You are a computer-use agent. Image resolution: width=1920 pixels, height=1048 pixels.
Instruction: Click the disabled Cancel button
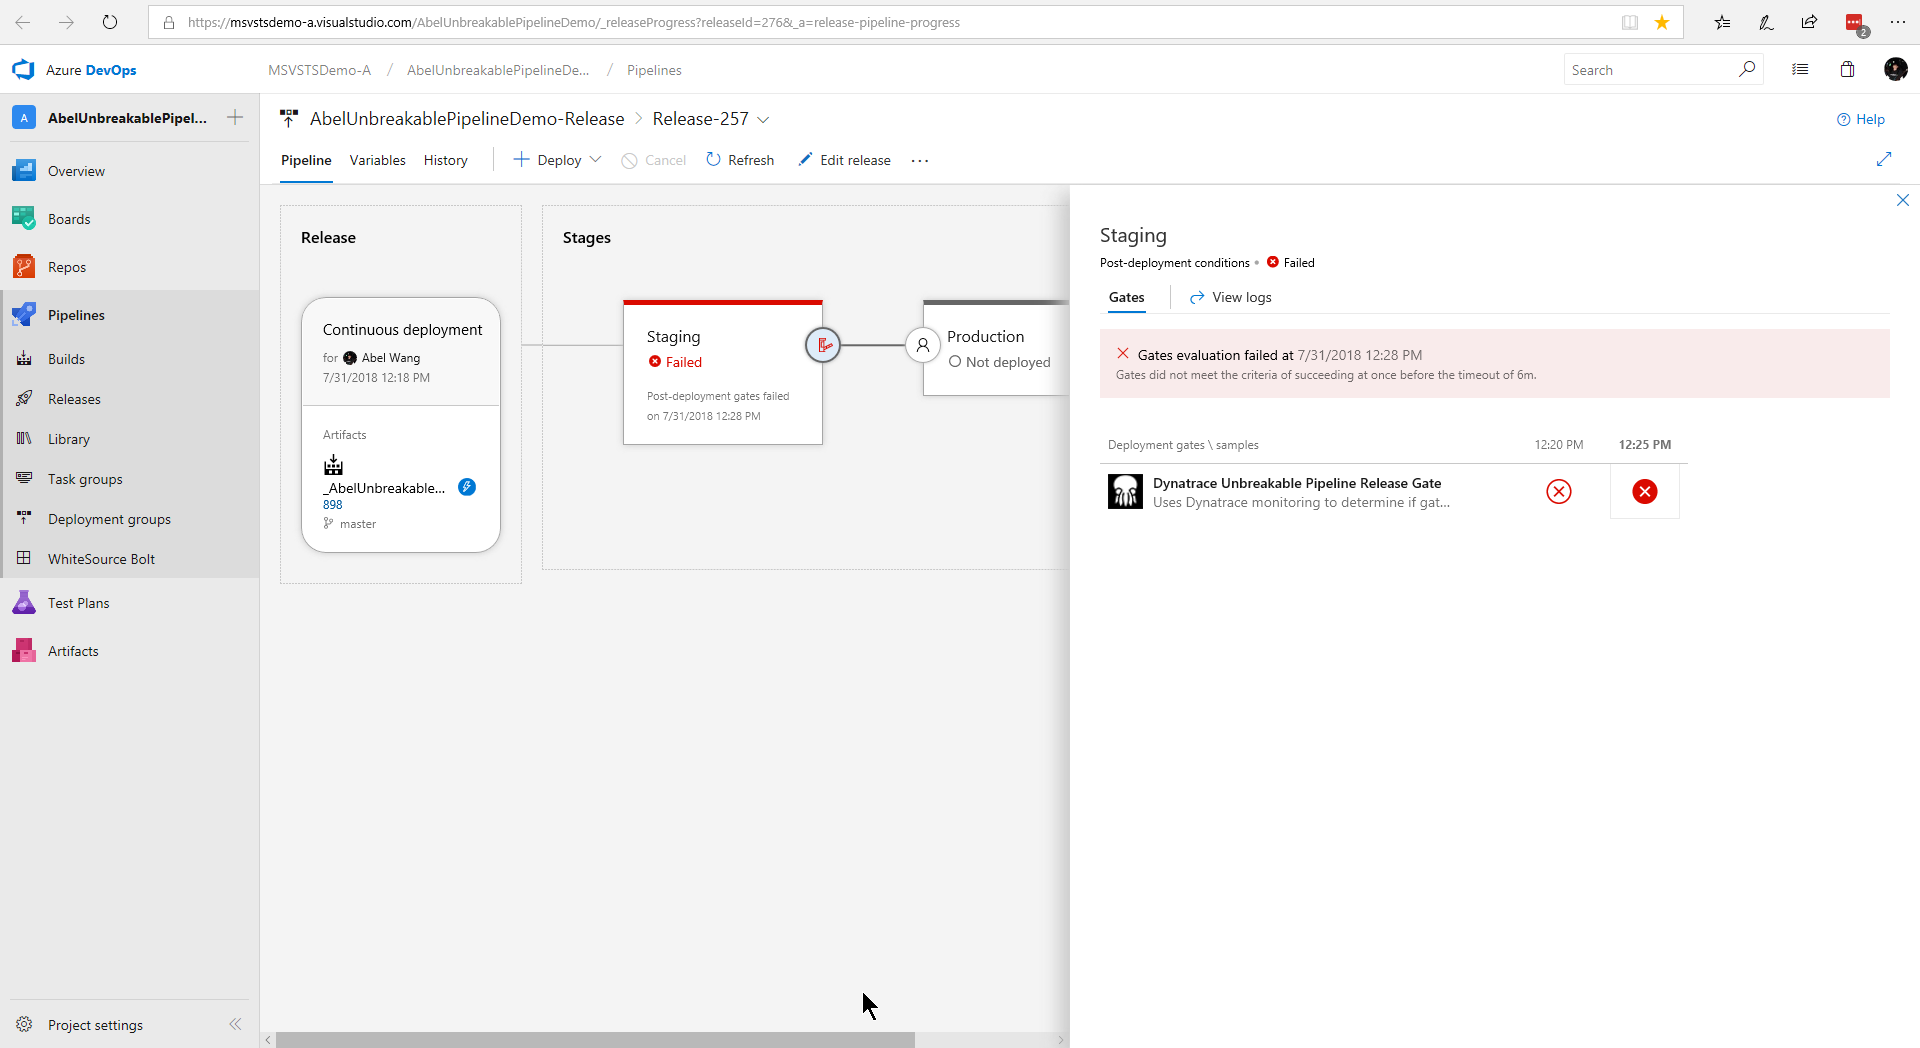(x=654, y=160)
